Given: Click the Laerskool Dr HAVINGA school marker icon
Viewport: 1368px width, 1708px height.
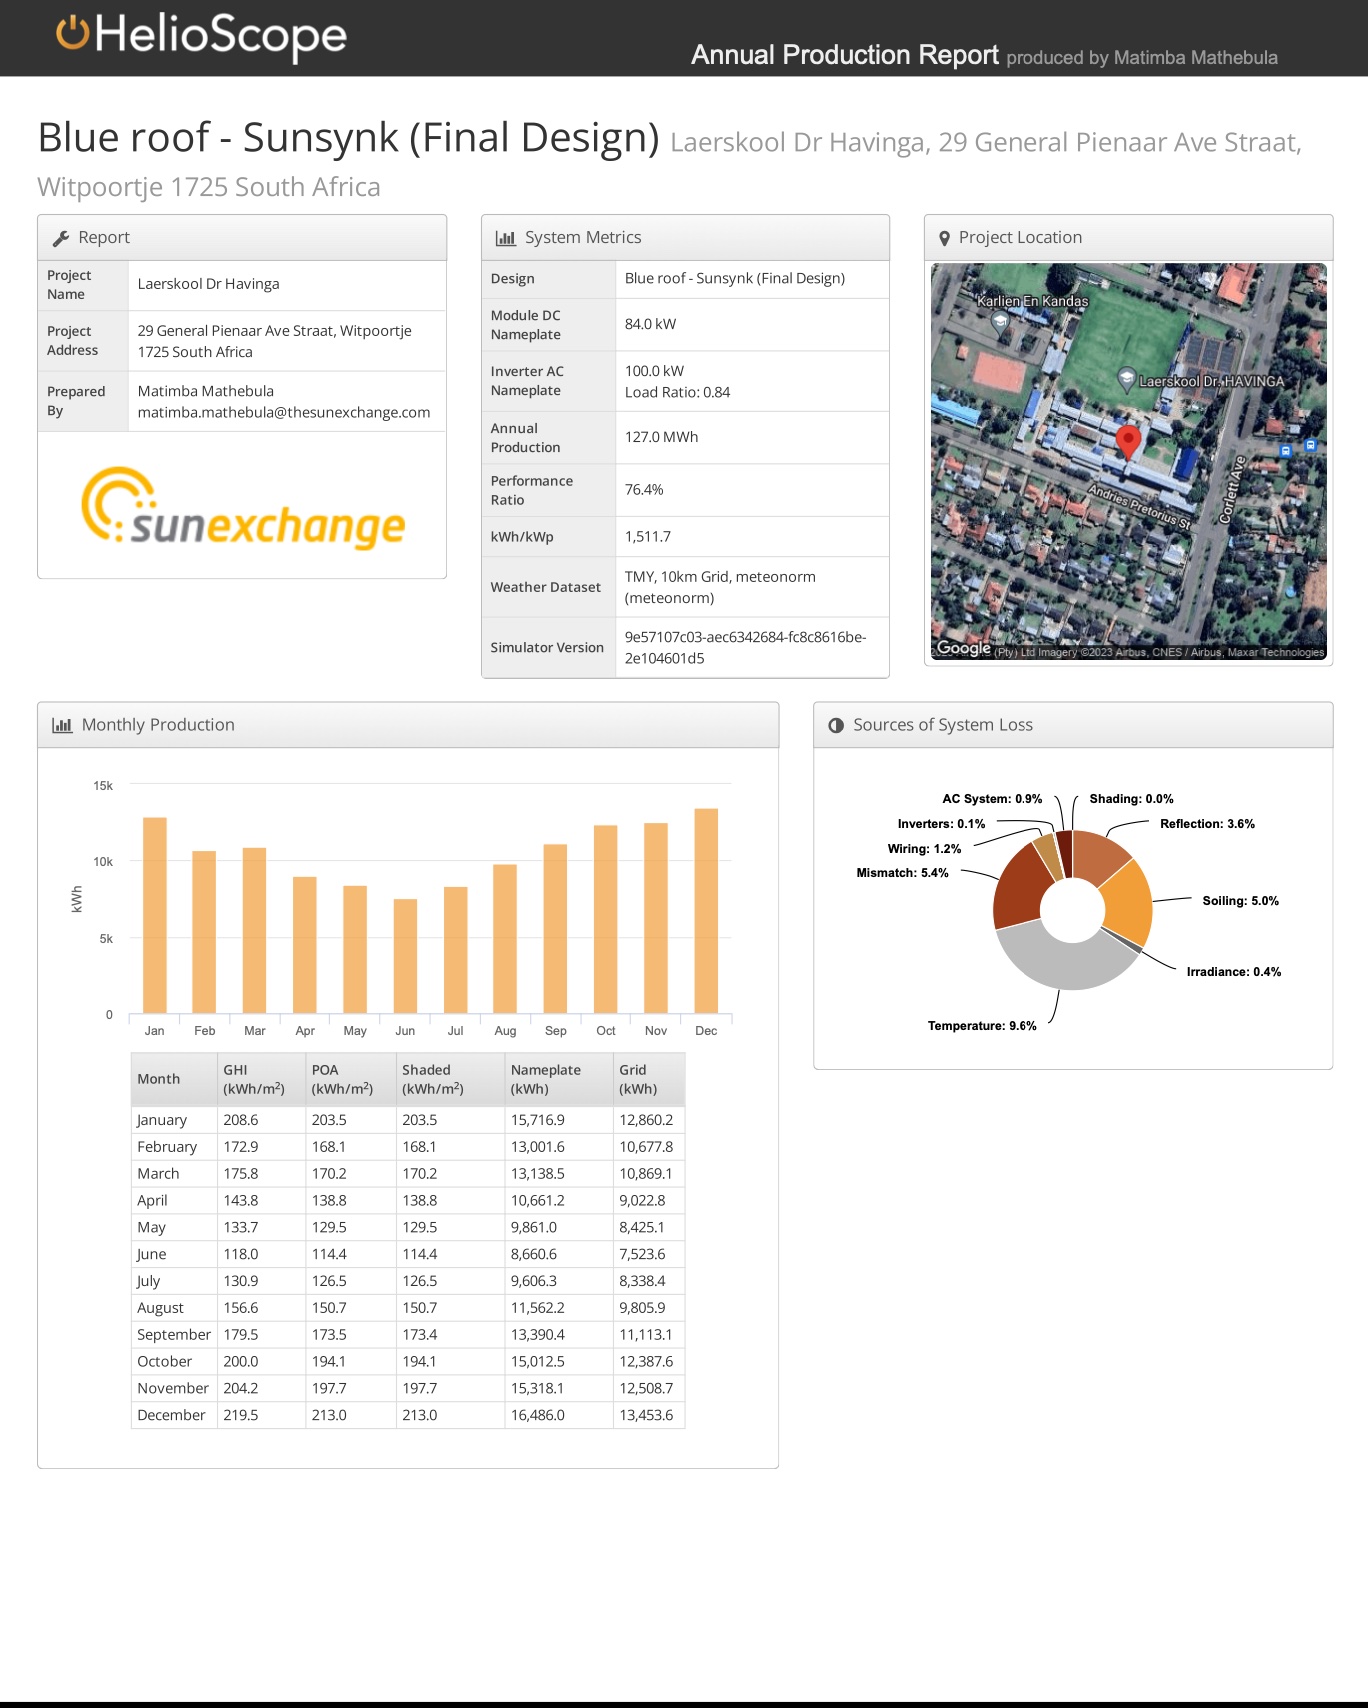Looking at the screenshot, I should (x=1126, y=379).
